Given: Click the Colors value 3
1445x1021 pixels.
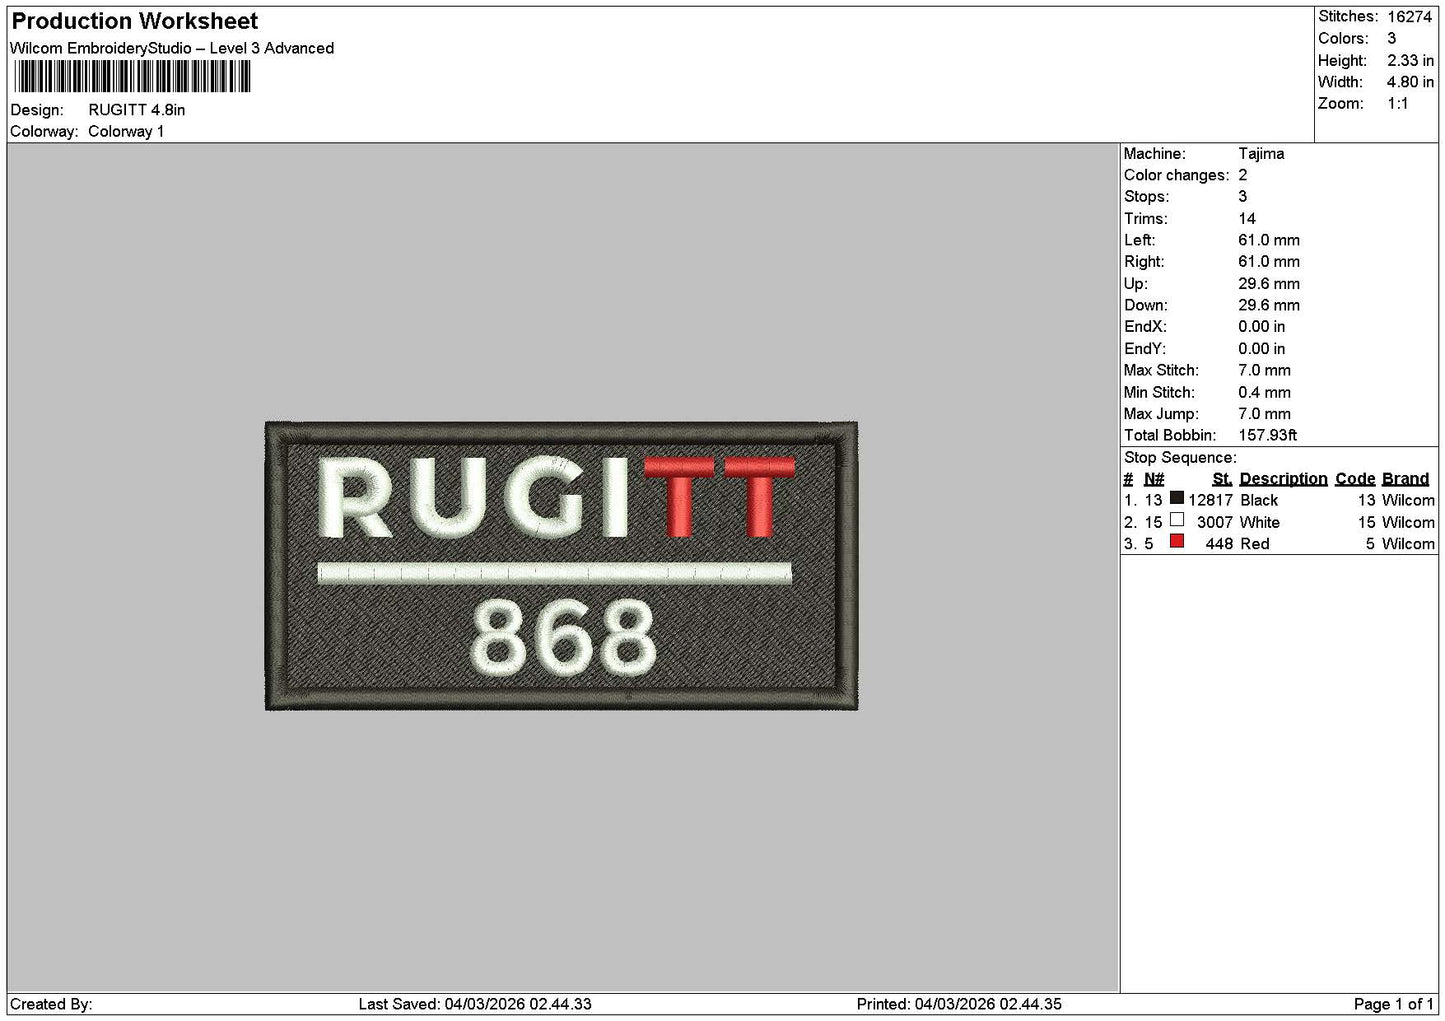Looking at the screenshot, I should coord(1391,38).
